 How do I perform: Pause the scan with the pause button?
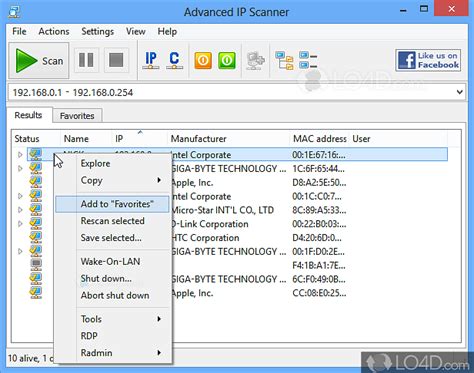(x=86, y=60)
